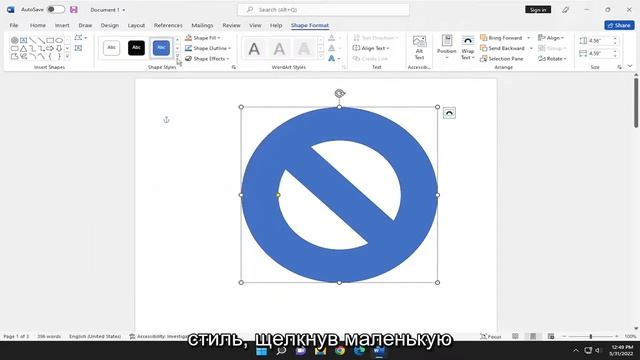Open the Text Effects dropdown

[x=335, y=59]
